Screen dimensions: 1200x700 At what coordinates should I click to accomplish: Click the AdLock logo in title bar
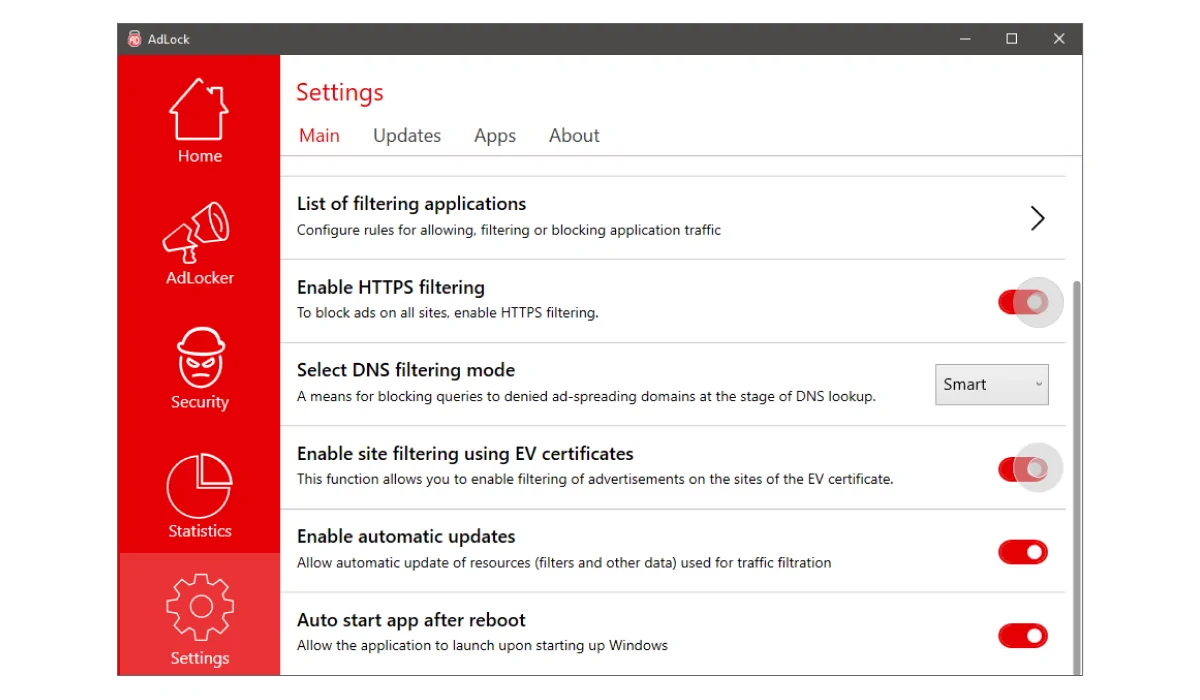point(135,39)
